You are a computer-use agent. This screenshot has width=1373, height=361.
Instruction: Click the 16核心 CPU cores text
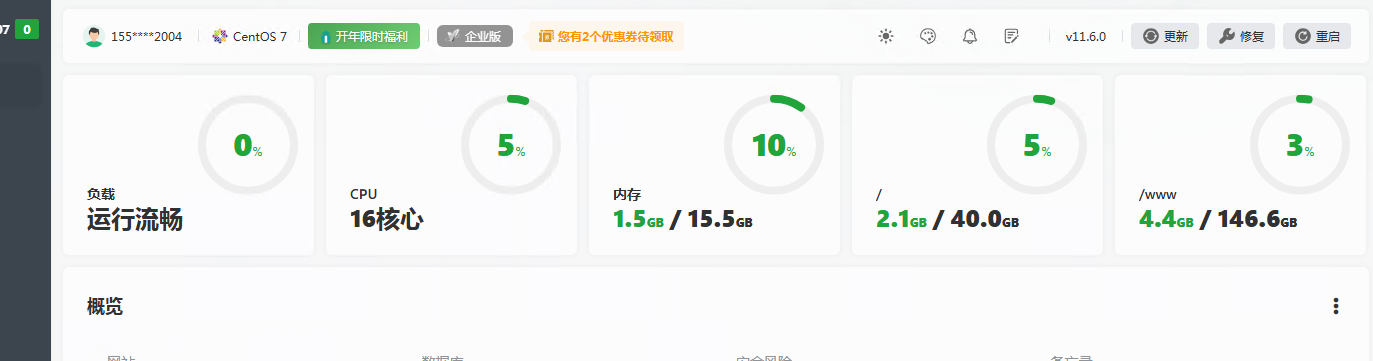387,220
